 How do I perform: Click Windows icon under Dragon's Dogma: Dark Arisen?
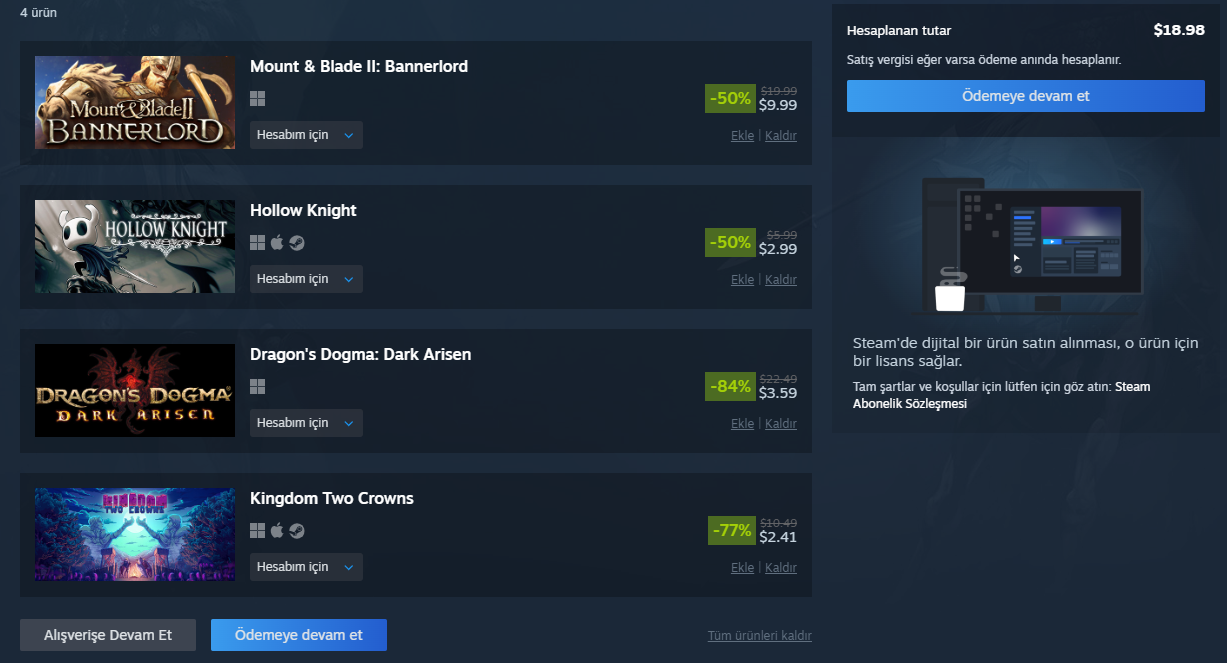tap(257, 387)
